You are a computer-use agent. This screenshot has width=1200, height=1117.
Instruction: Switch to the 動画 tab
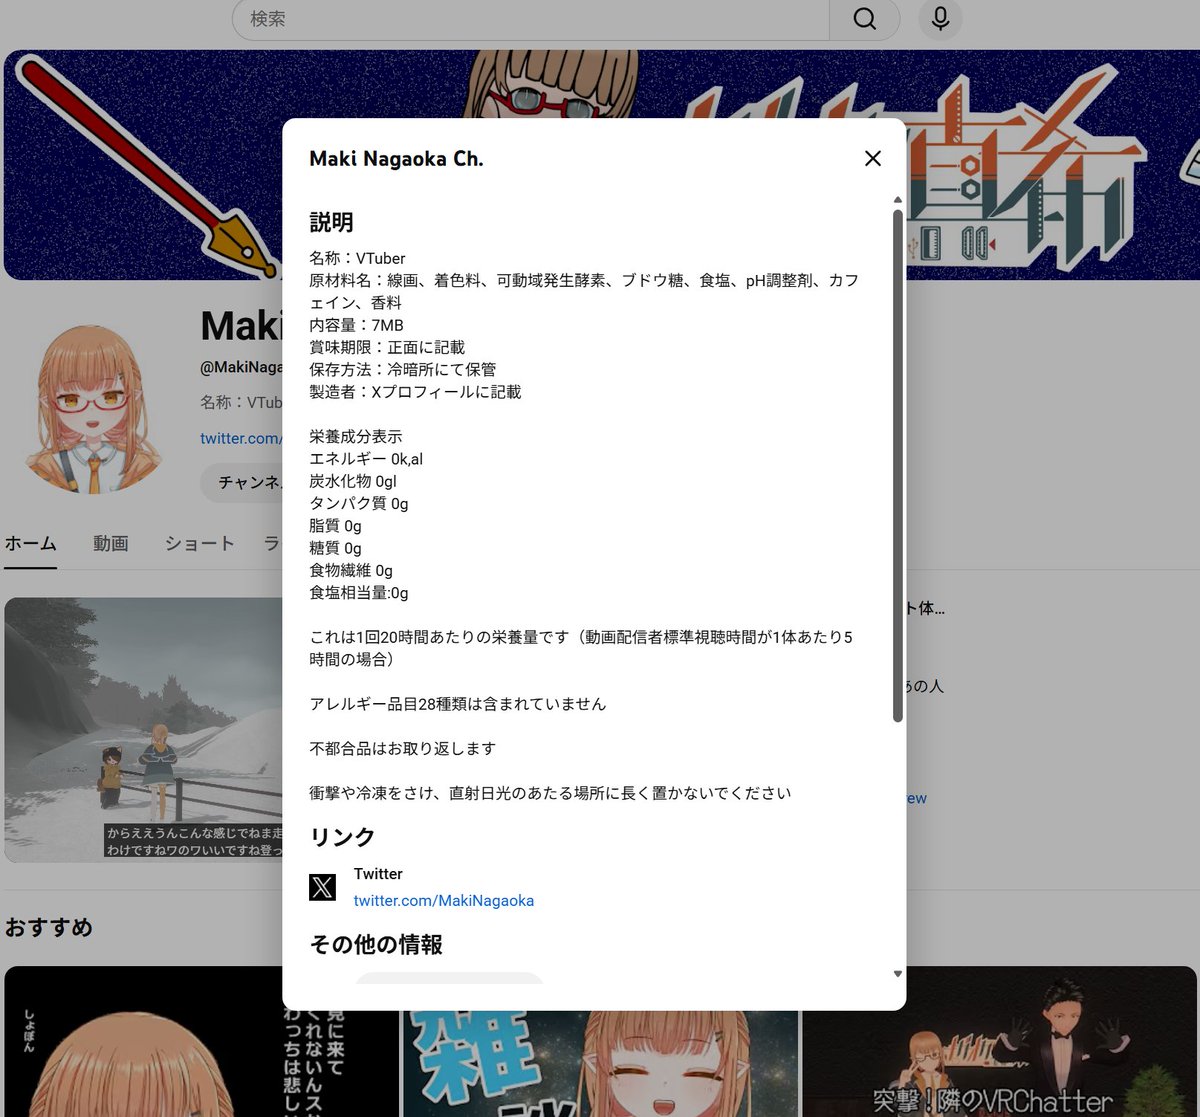110,544
